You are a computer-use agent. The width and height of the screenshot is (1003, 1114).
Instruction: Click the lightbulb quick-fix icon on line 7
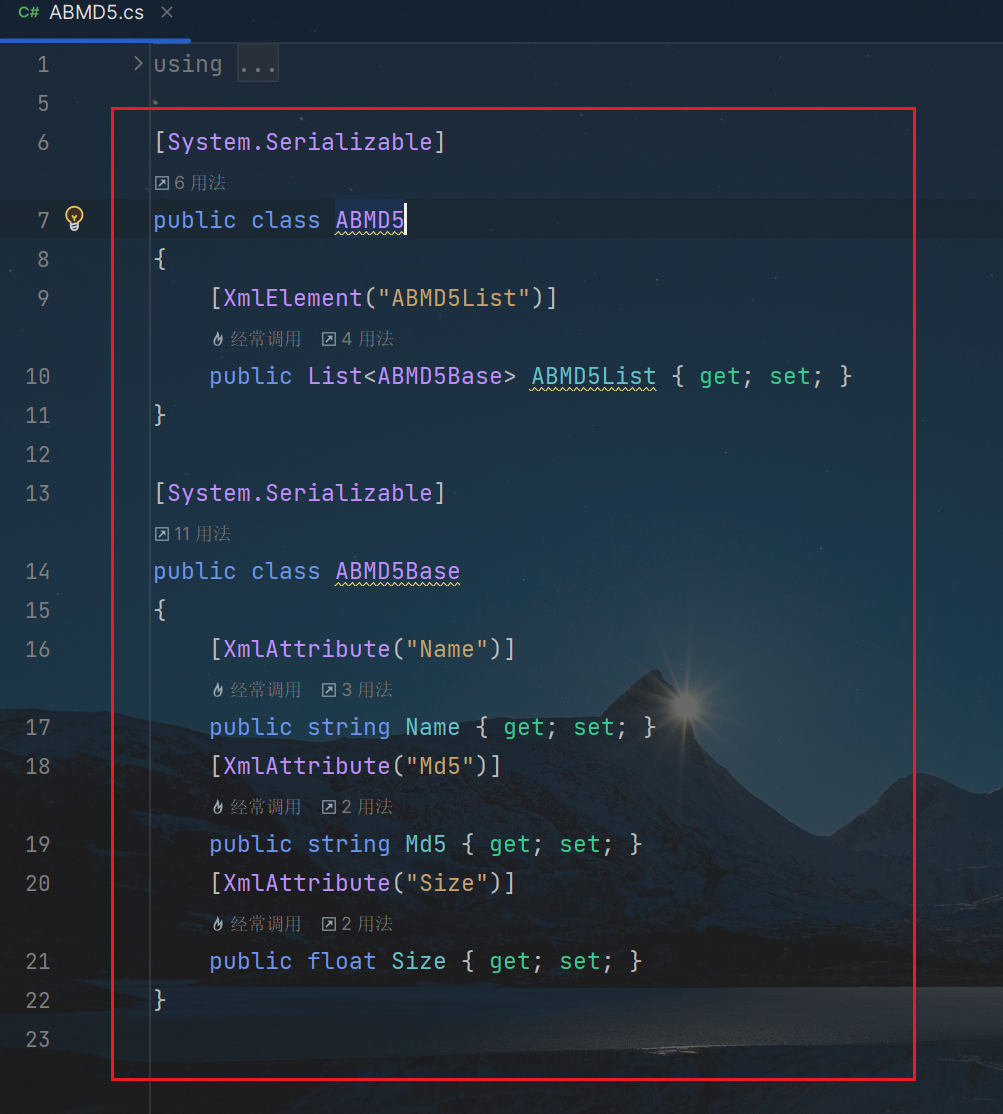75,218
